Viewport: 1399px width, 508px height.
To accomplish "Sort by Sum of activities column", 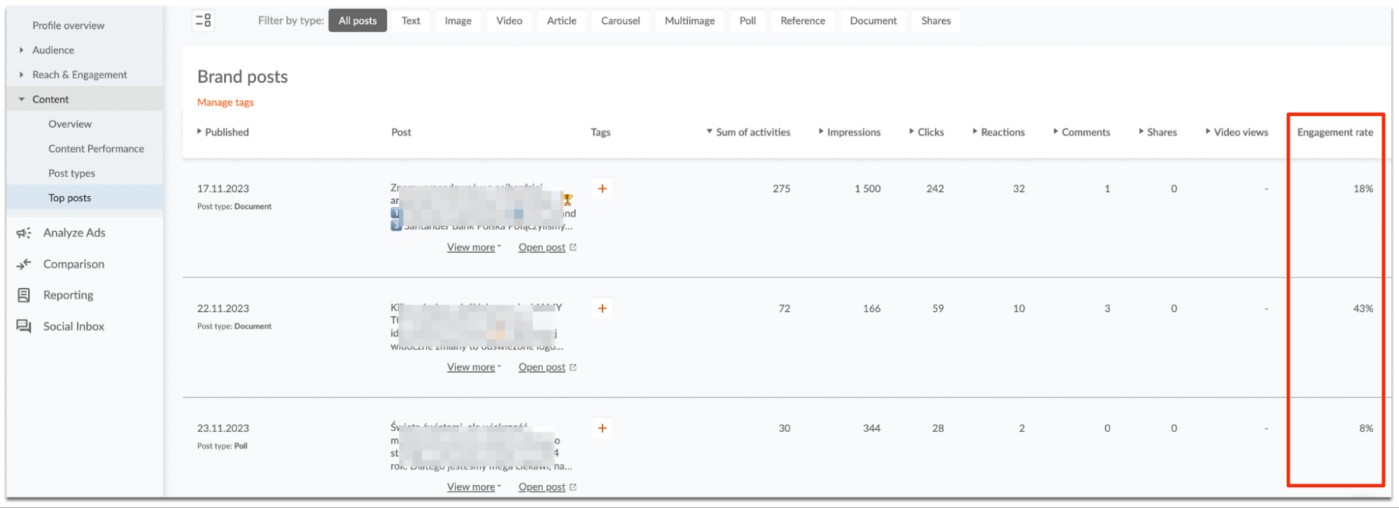I will (748, 132).
